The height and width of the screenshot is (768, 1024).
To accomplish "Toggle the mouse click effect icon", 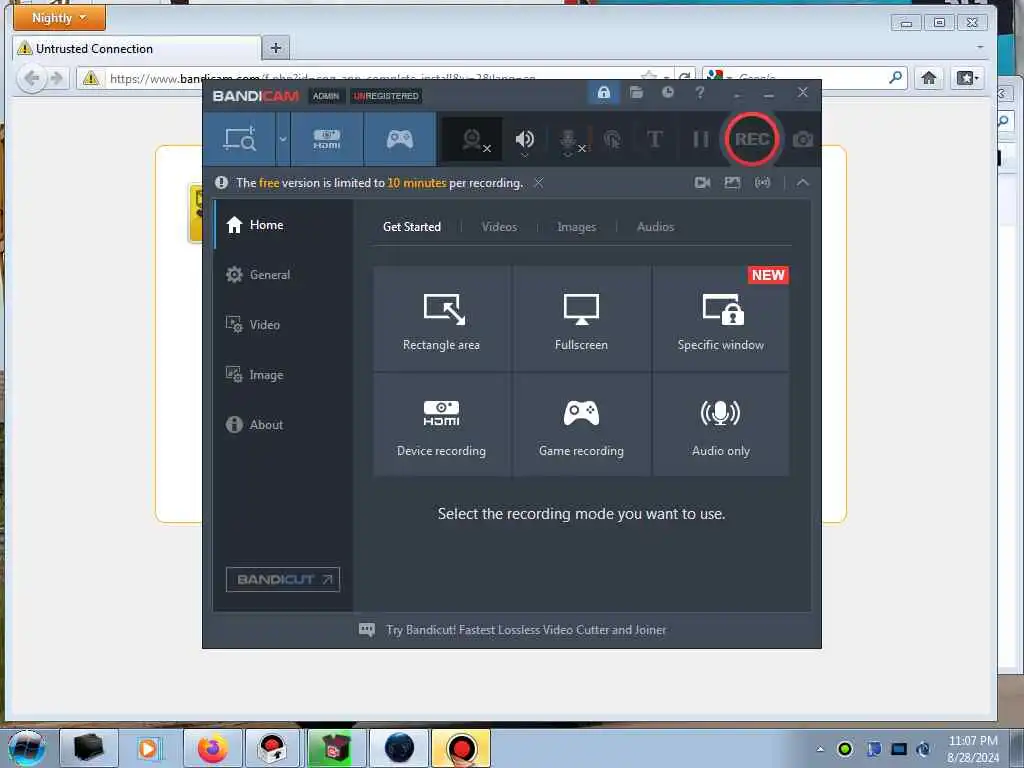I will pos(613,139).
